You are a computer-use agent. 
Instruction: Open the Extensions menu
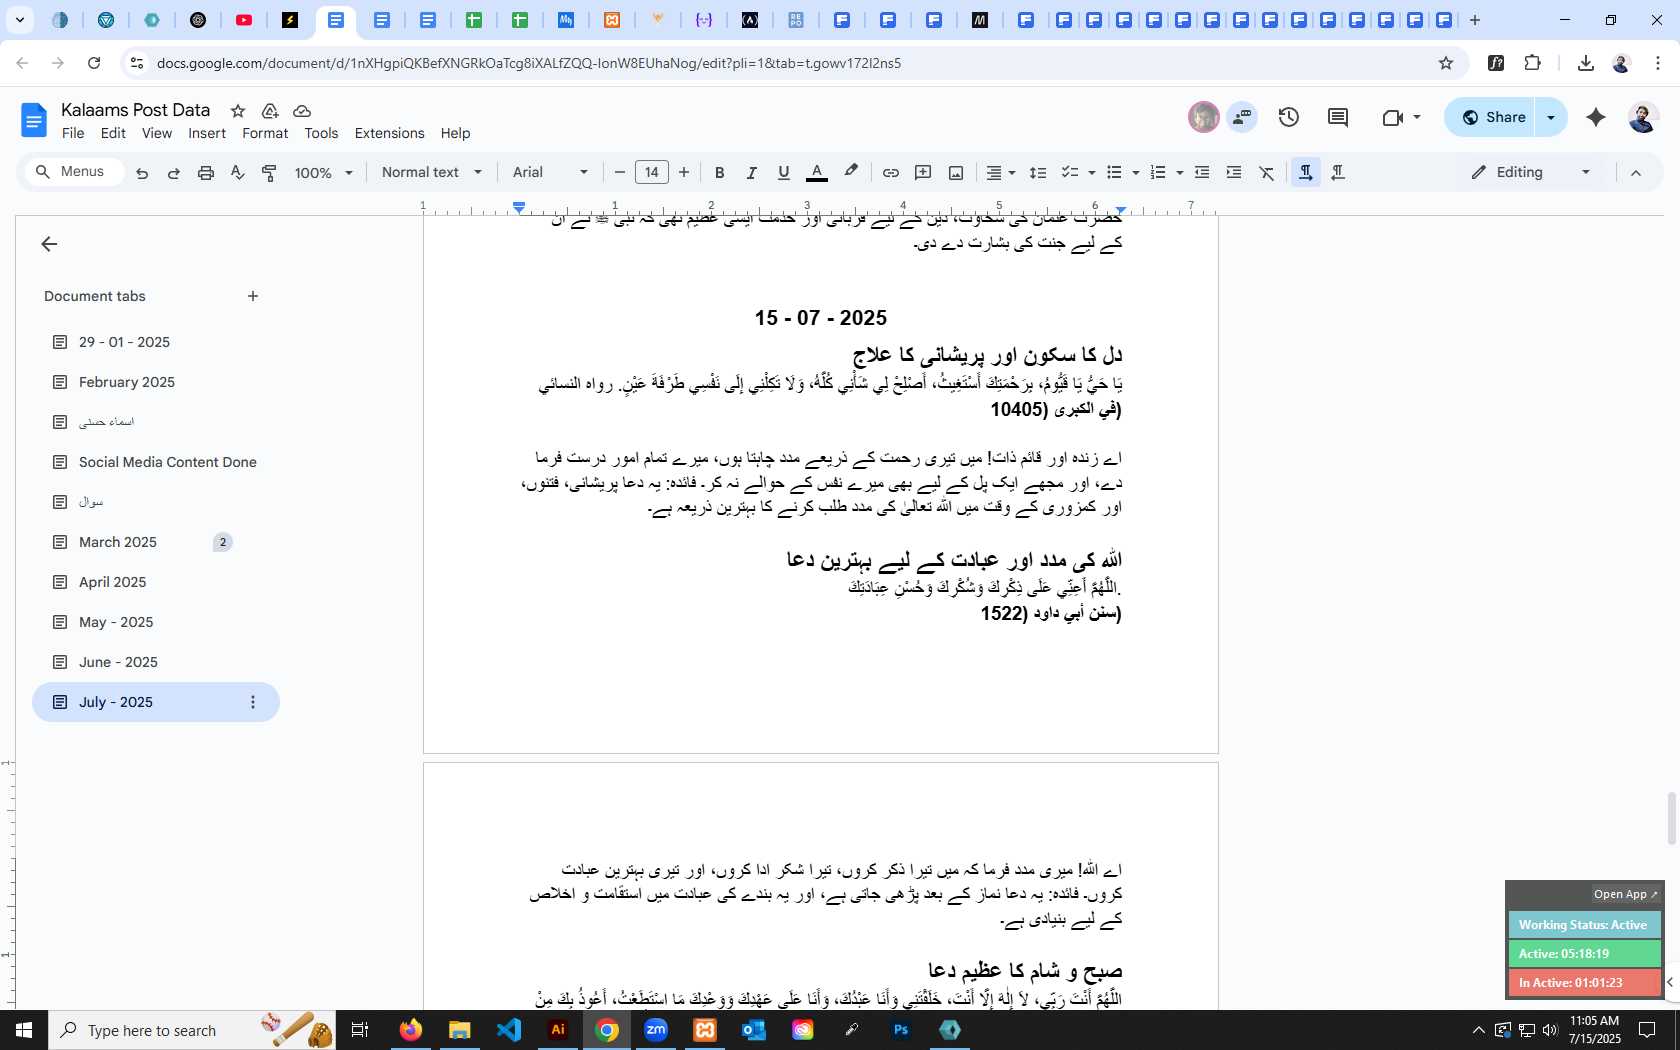[x=389, y=133]
